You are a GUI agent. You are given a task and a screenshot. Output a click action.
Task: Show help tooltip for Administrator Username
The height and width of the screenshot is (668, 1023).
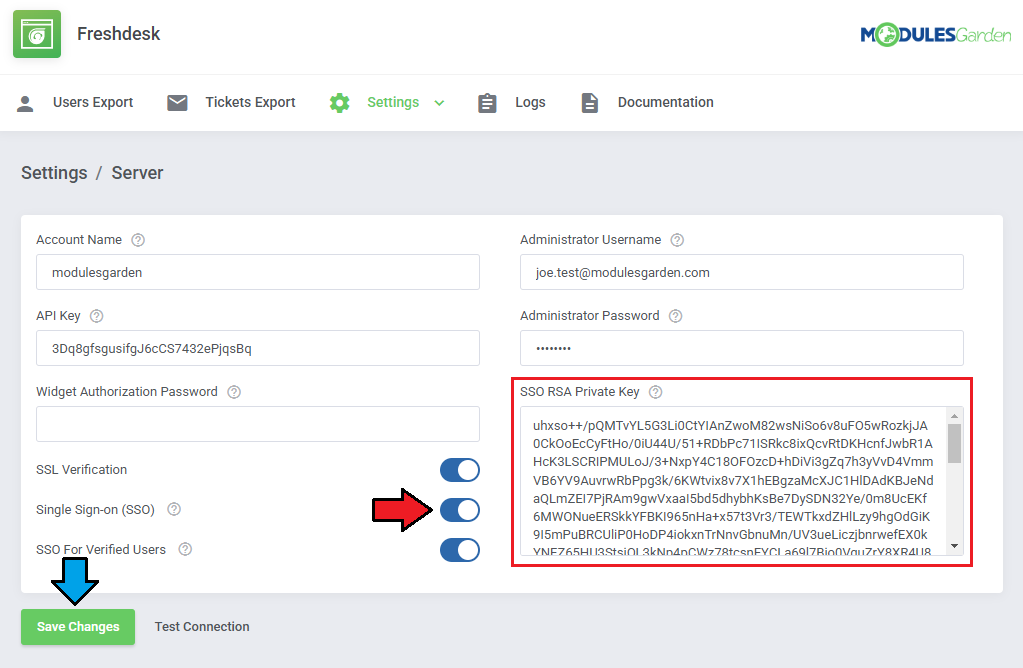pos(677,240)
